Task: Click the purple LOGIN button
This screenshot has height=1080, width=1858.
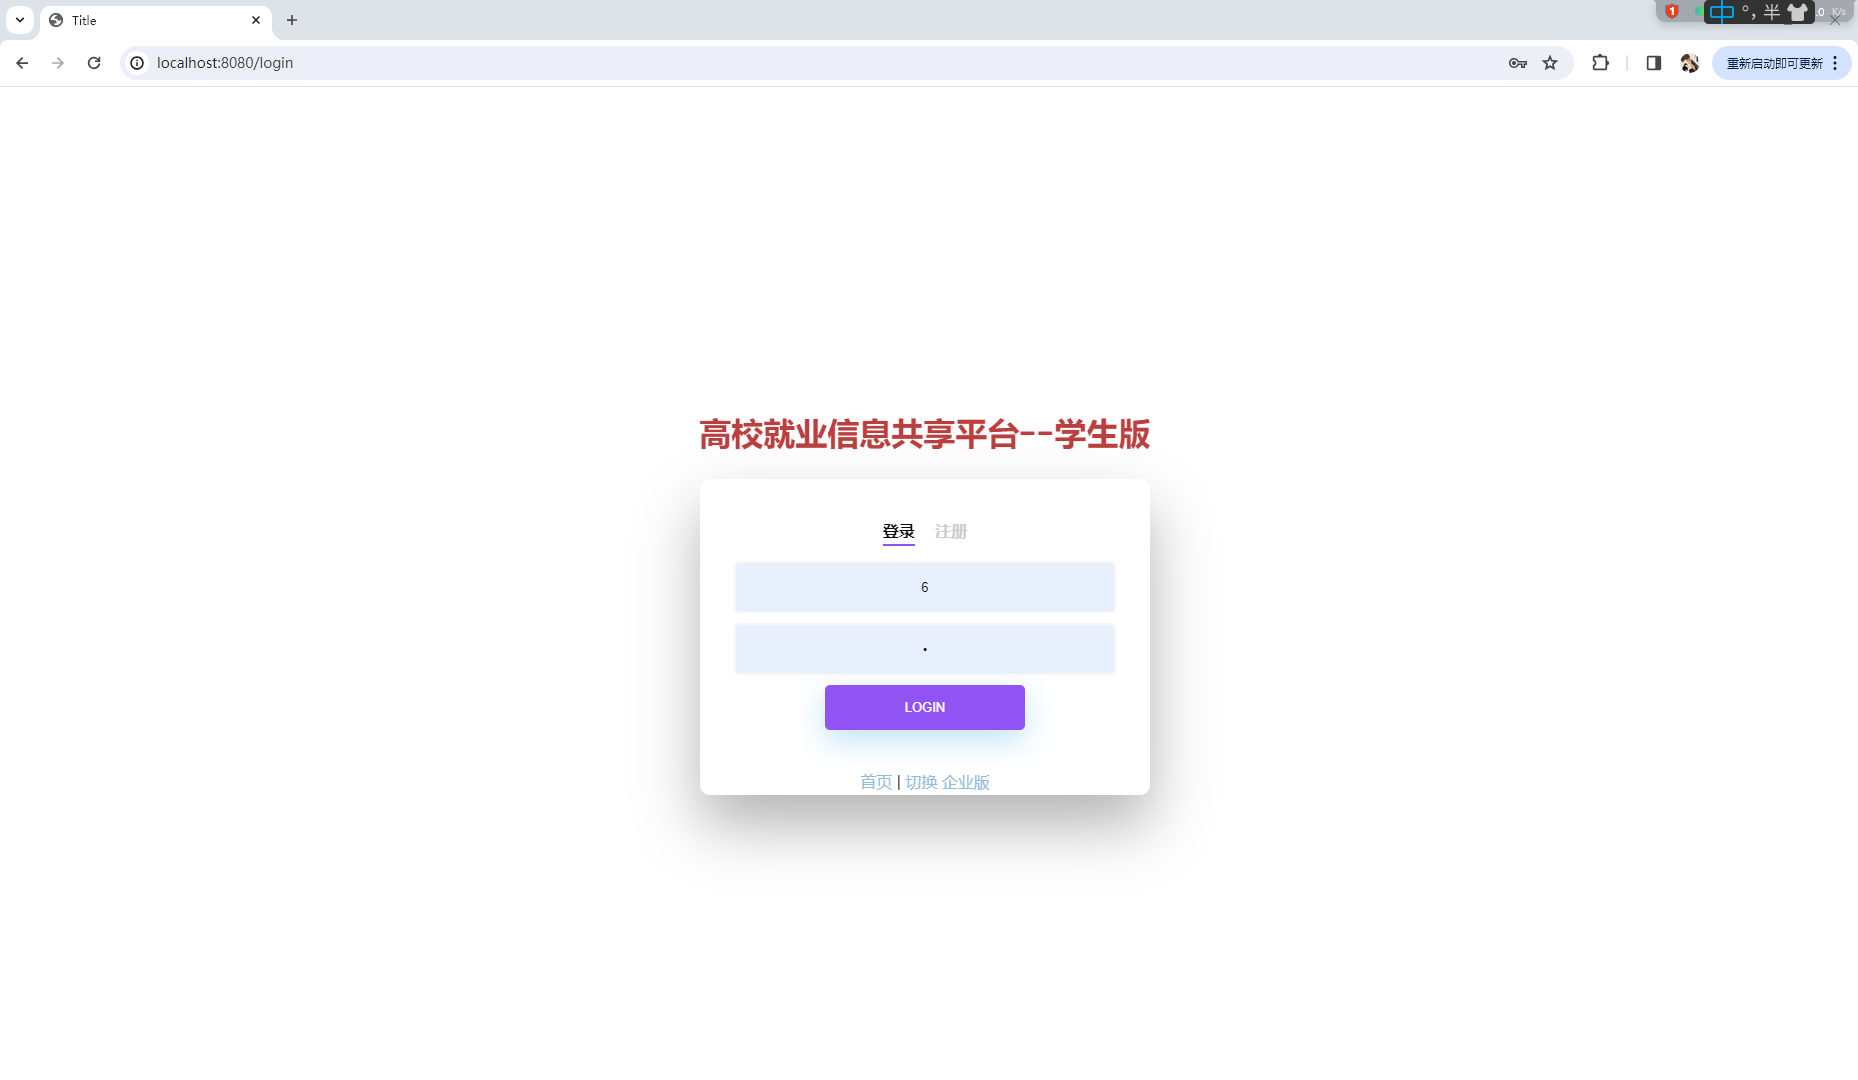Action: (925, 707)
